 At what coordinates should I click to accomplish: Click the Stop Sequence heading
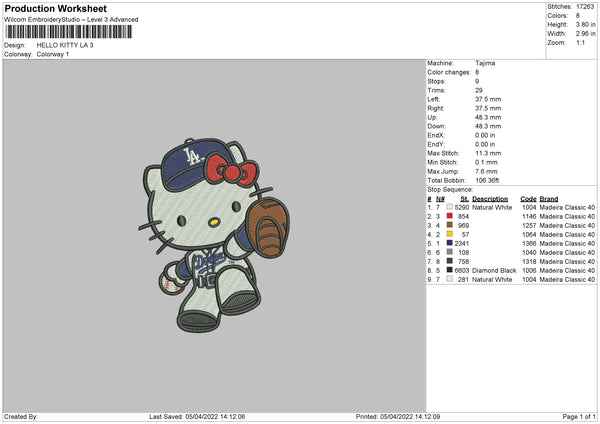[450, 189]
